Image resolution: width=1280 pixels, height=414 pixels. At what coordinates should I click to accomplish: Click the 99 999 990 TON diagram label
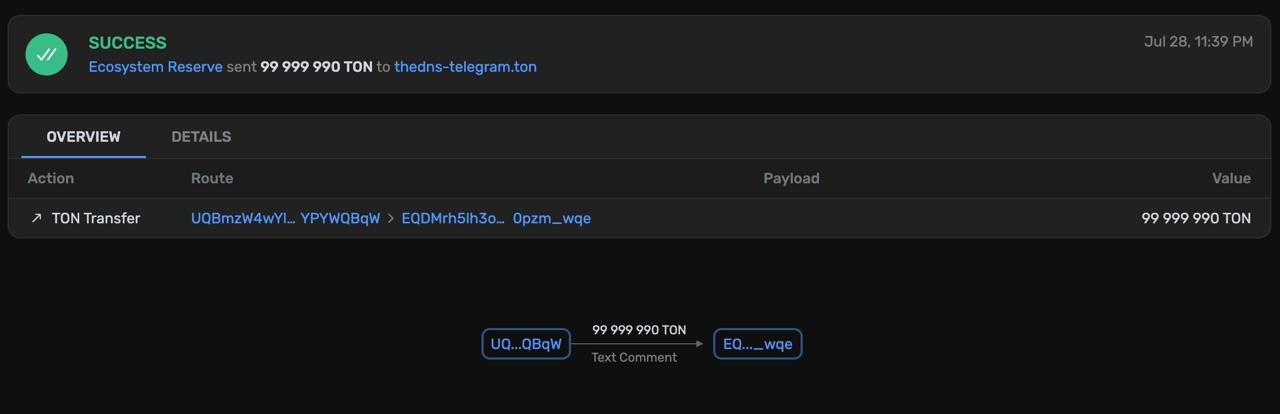(639, 330)
